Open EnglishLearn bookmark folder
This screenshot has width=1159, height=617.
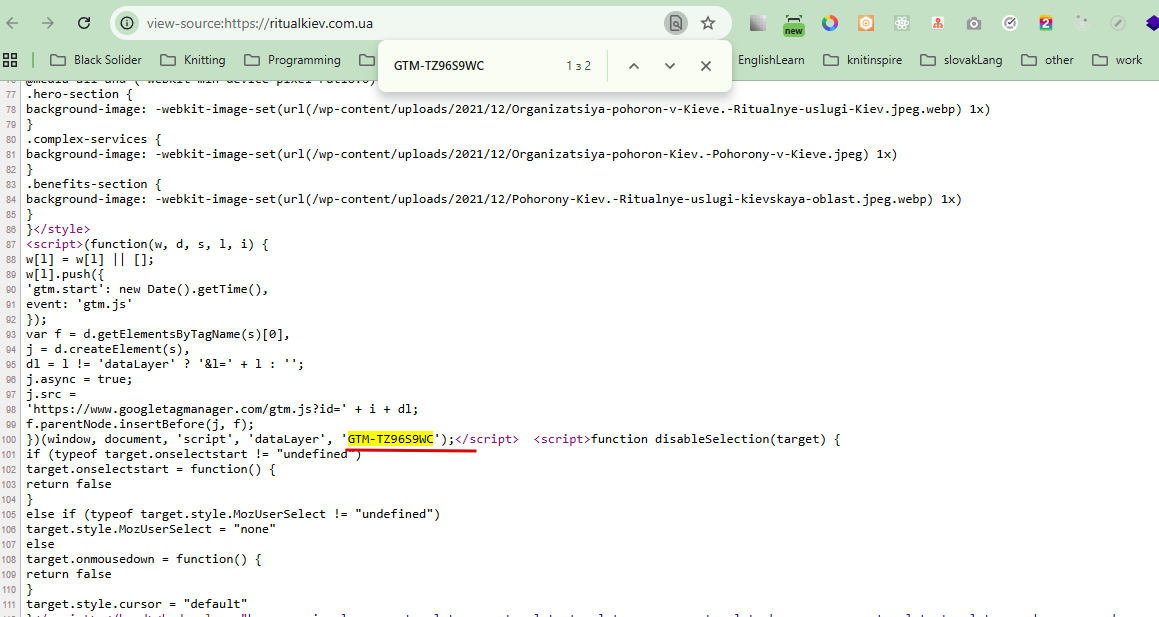[x=770, y=60]
